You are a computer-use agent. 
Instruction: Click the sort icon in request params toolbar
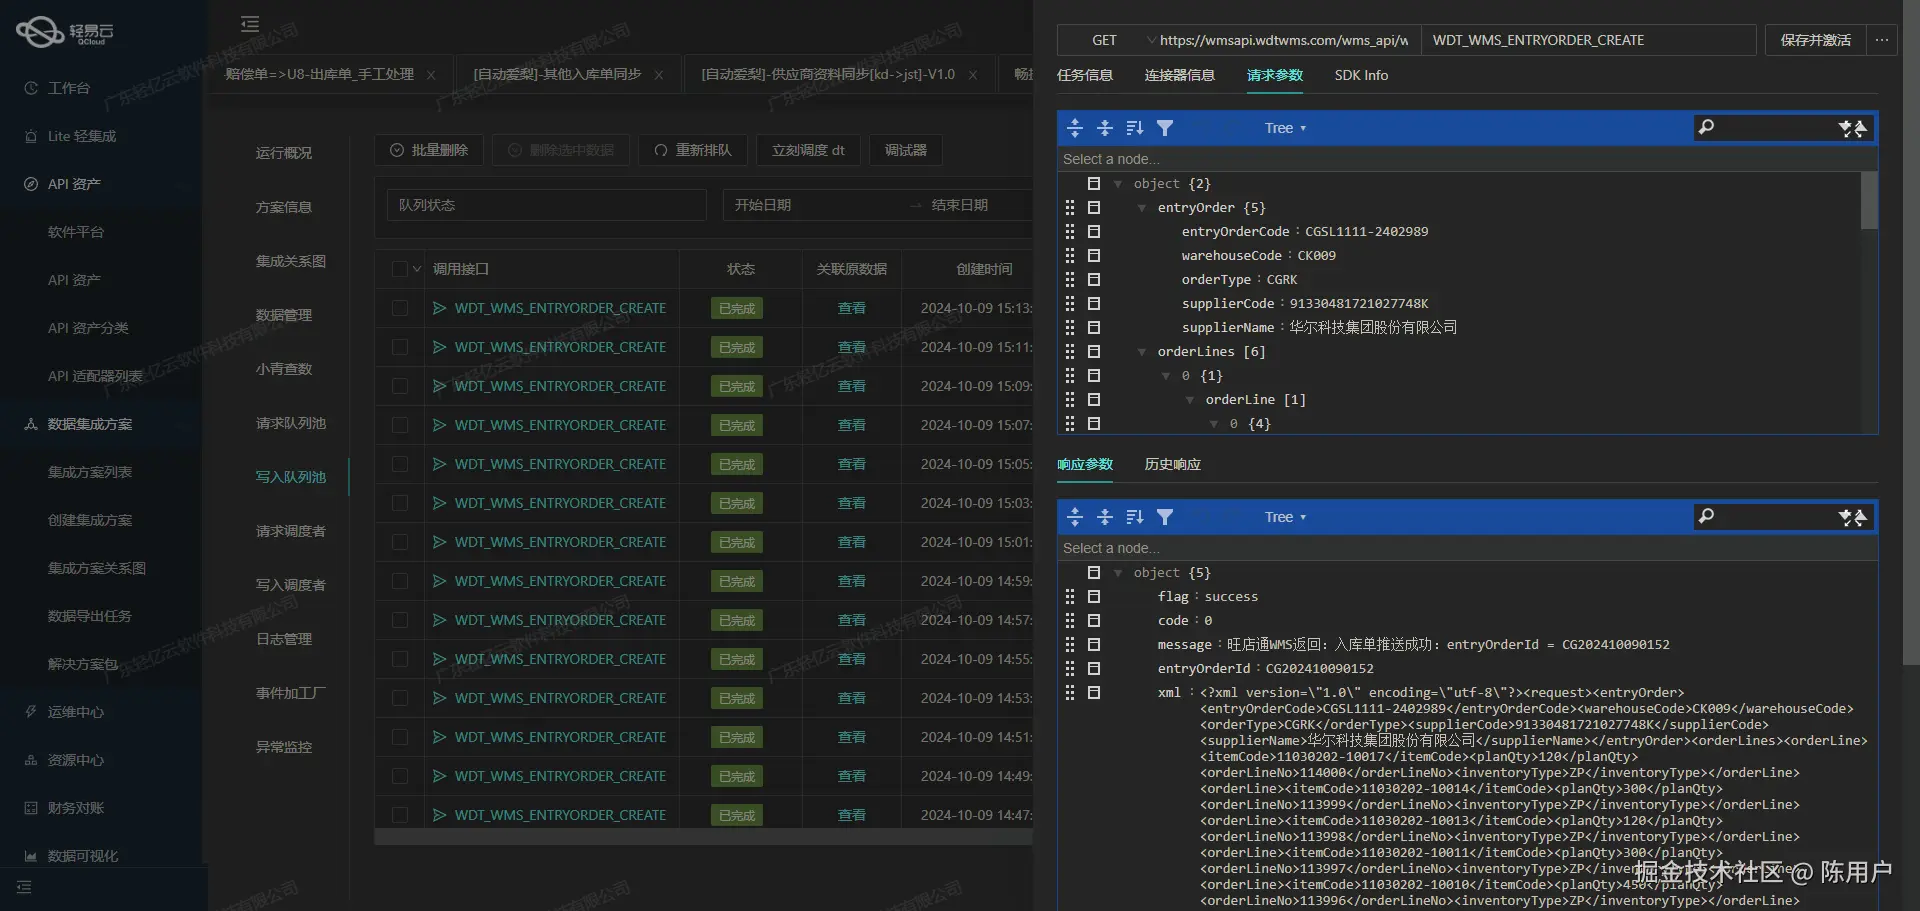[x=1135, y=128]
